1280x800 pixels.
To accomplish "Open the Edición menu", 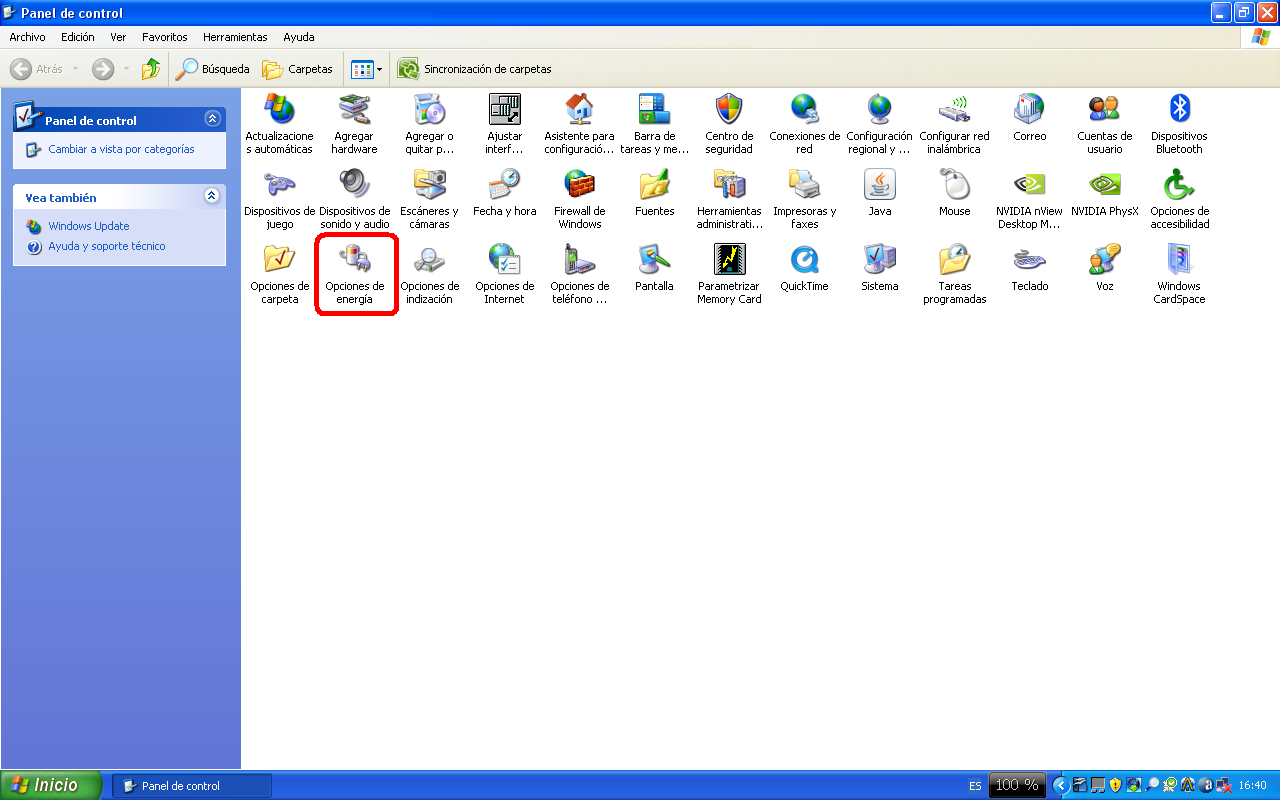I will point(77,37).
